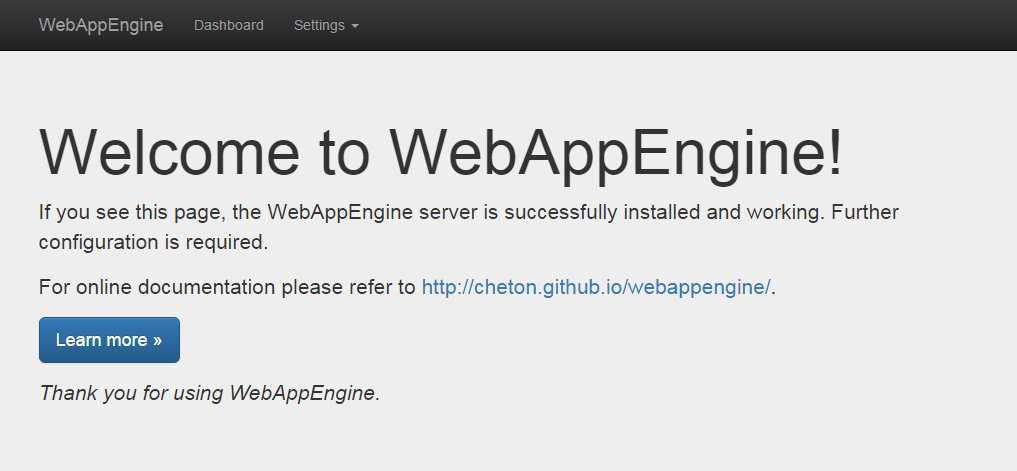The image size is (1017, 471).
Task: Click WebAppEngine in the thank-you line
Action: click(x=304, y=393)
